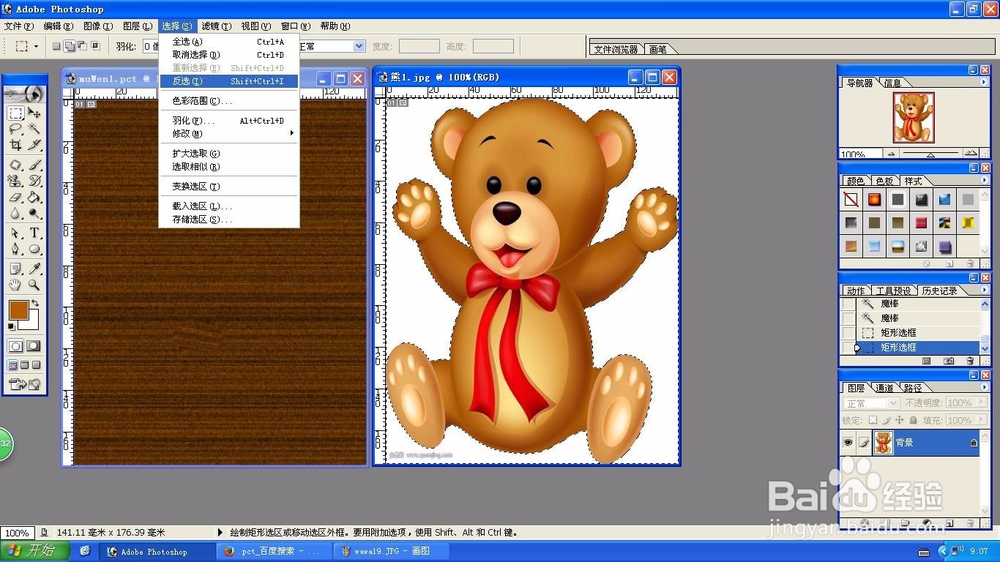
Task: Set history brush source box beside highlighted 矩形选框
Action: point(848,348)
